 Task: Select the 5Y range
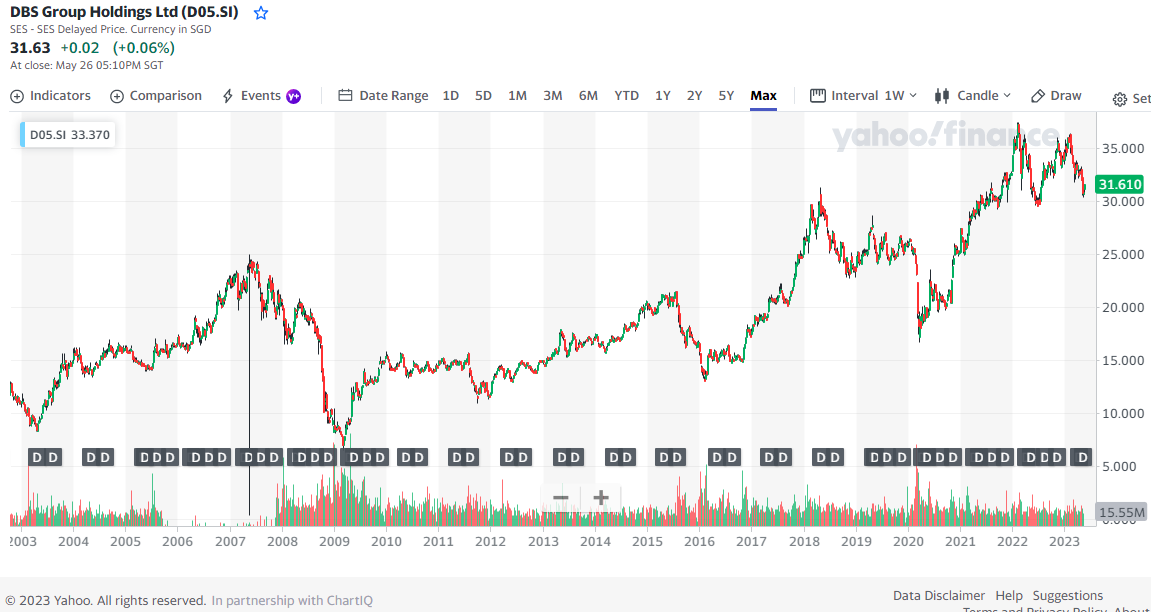(726, 95)
